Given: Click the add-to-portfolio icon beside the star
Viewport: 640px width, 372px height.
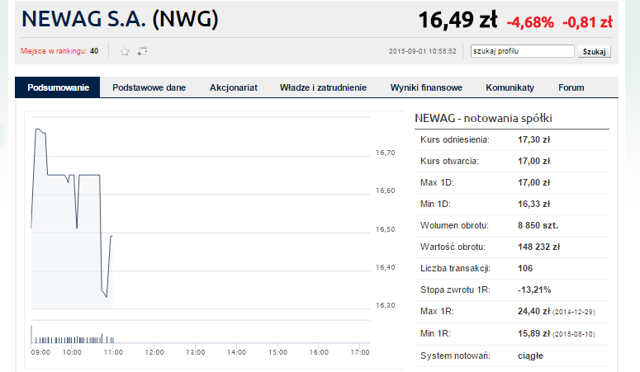Looking at the screenshot, I should tap(142, 51).
